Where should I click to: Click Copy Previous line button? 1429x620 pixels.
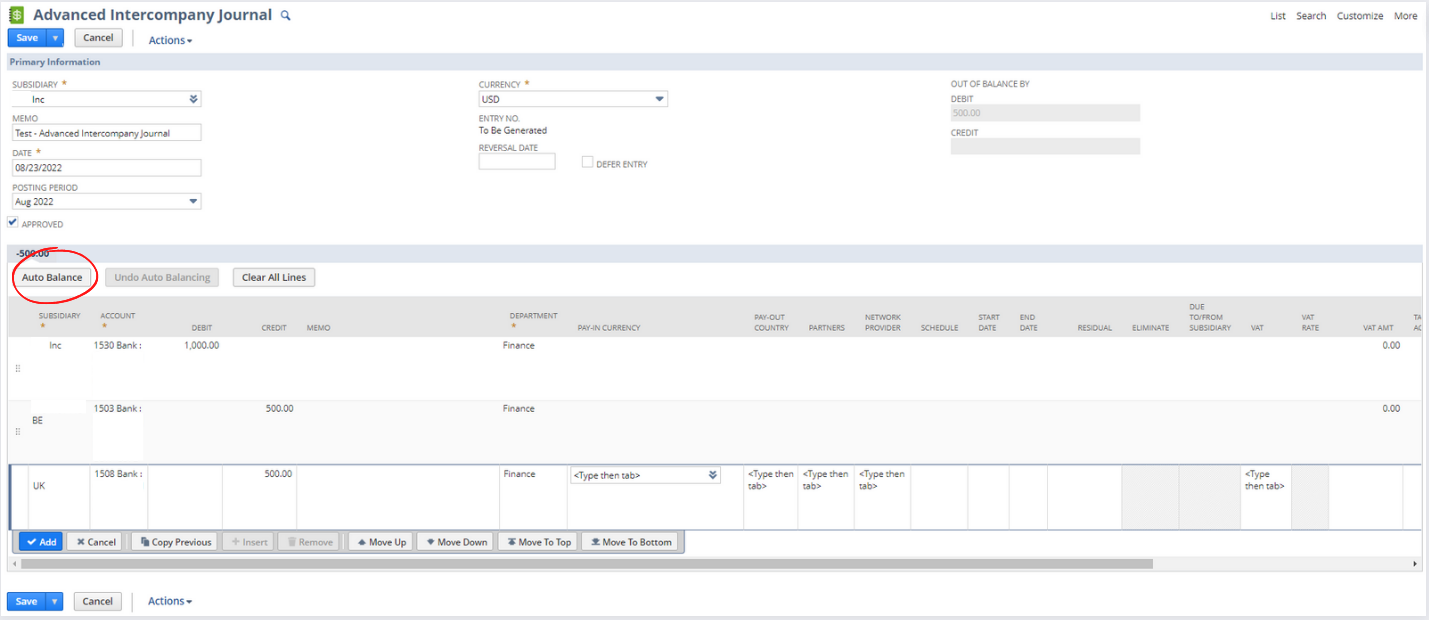[x=174, y=542]
